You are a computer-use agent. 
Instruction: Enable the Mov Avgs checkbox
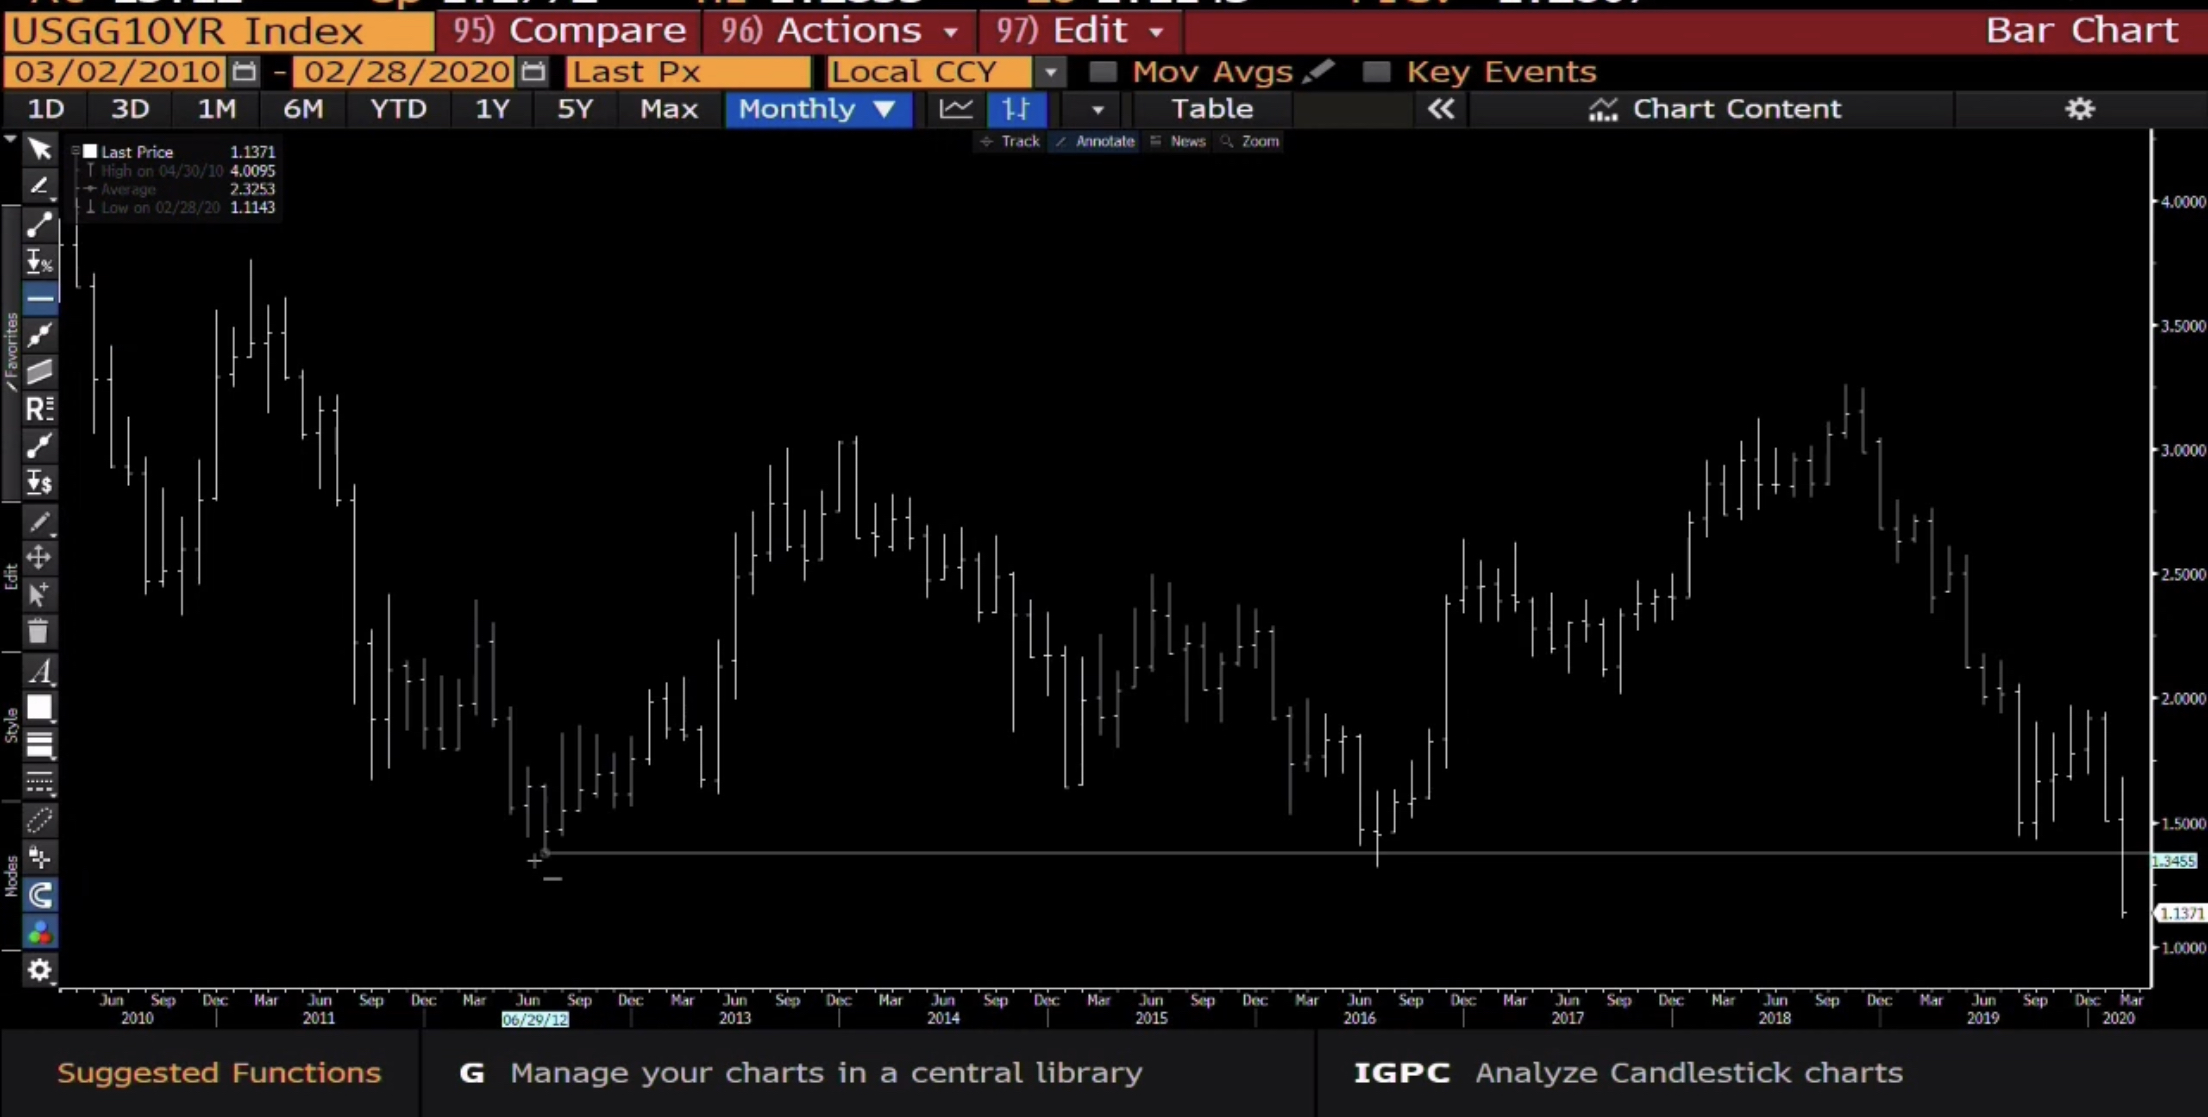click(1102, 72)
